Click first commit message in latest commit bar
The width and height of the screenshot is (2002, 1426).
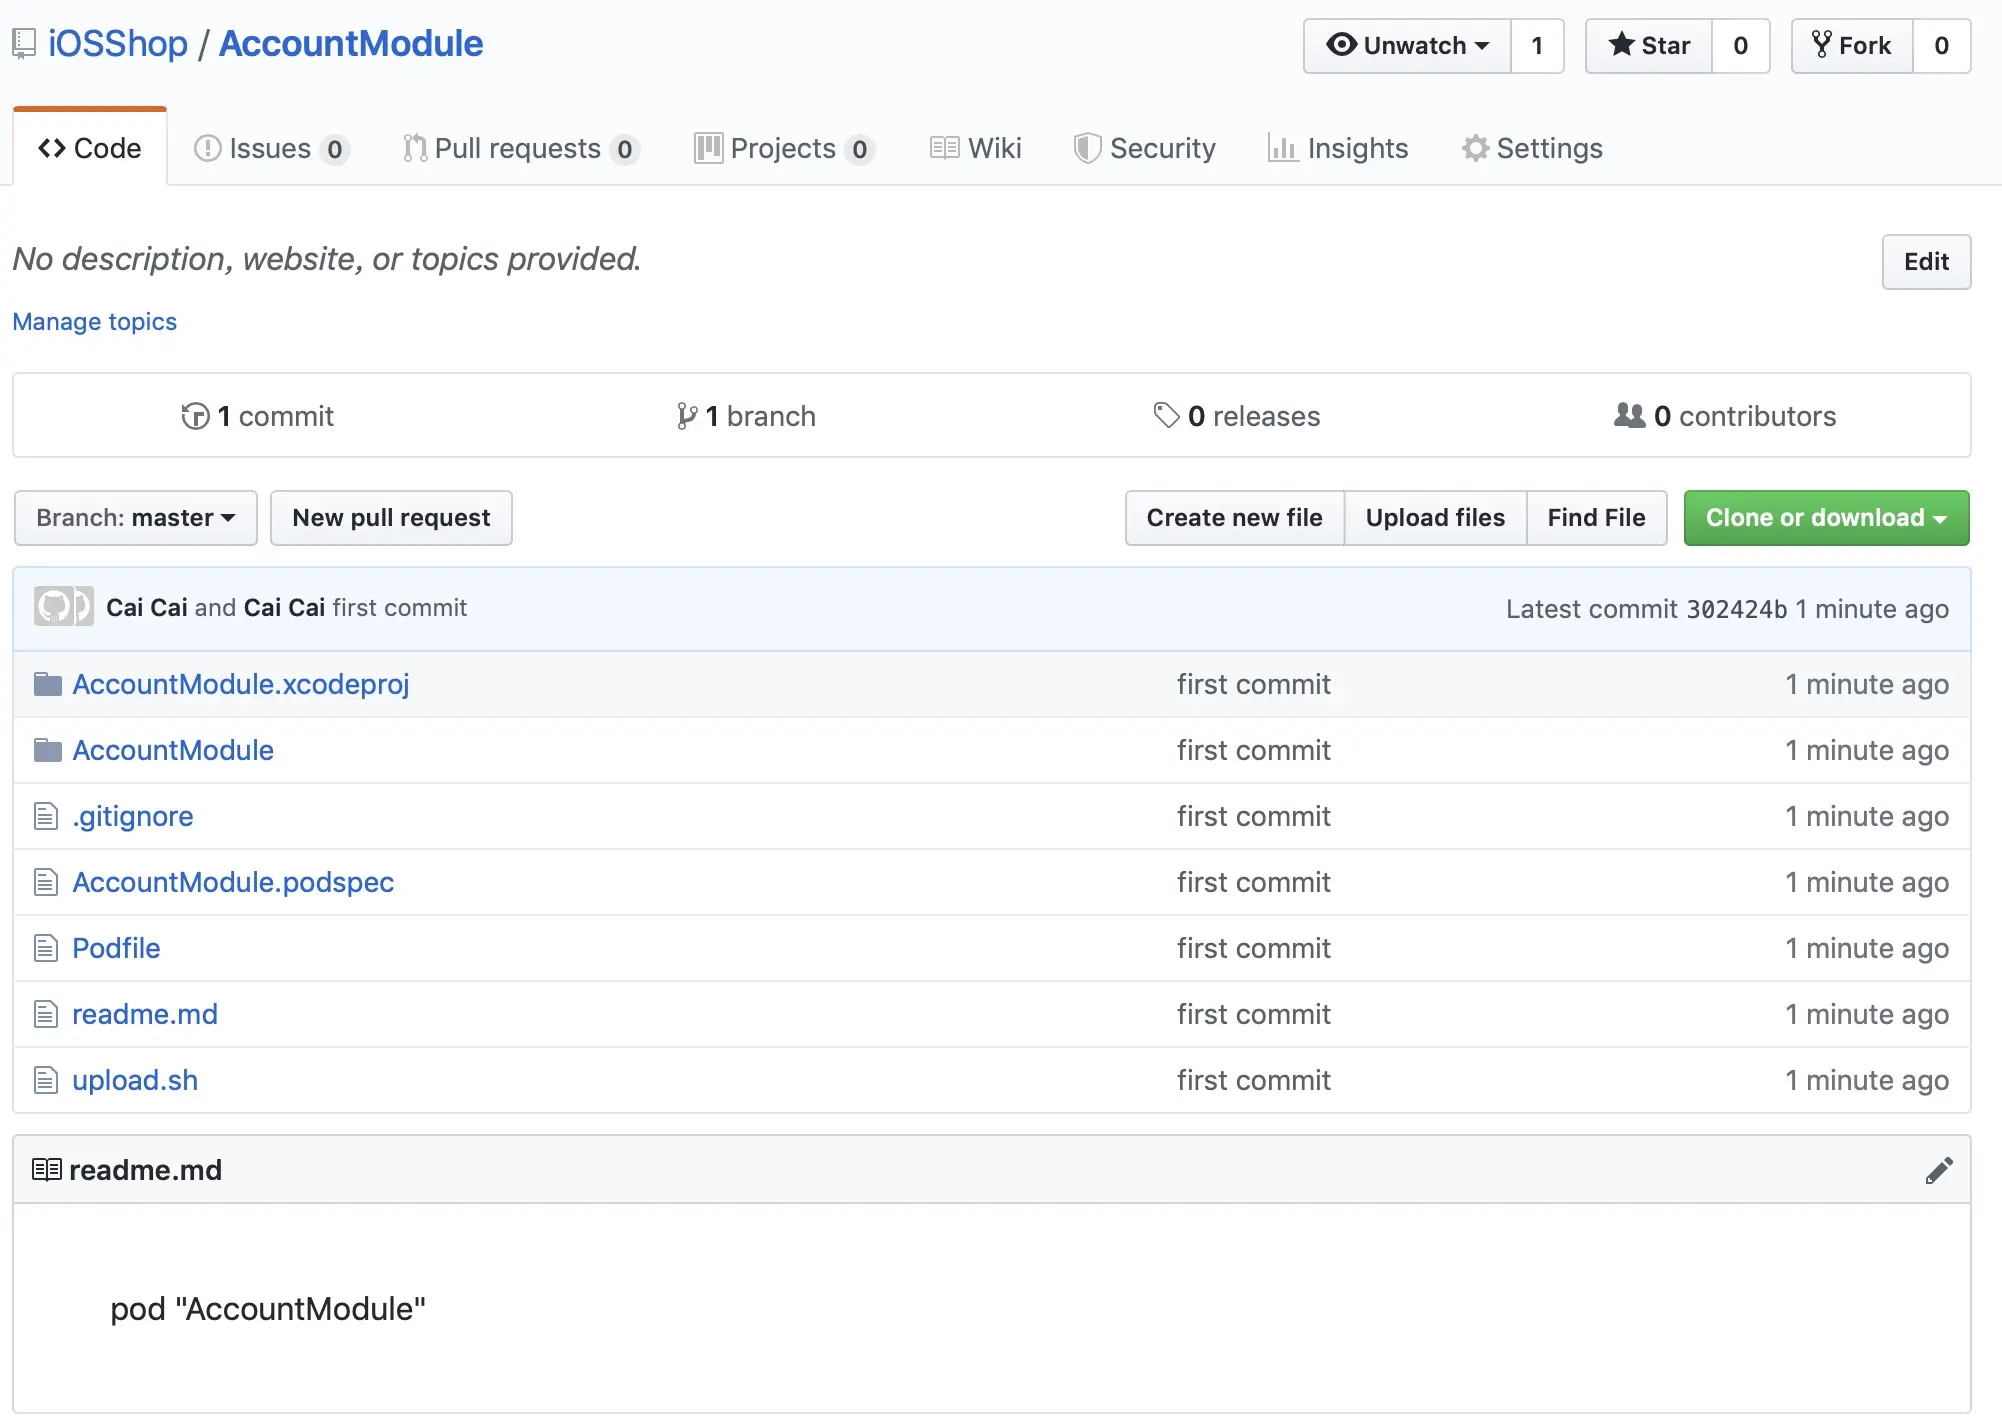[400, 608]
